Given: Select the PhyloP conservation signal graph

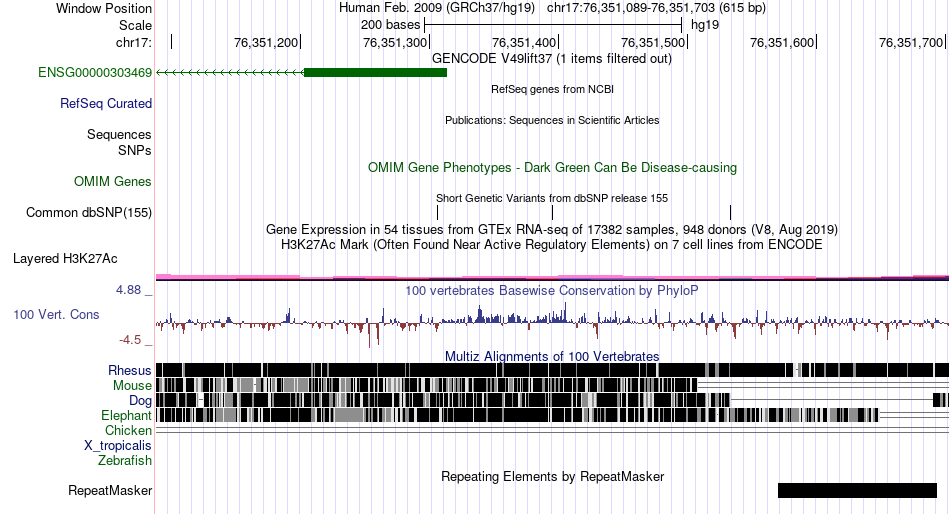Looking at the screenshot, I should click(553, 323).
